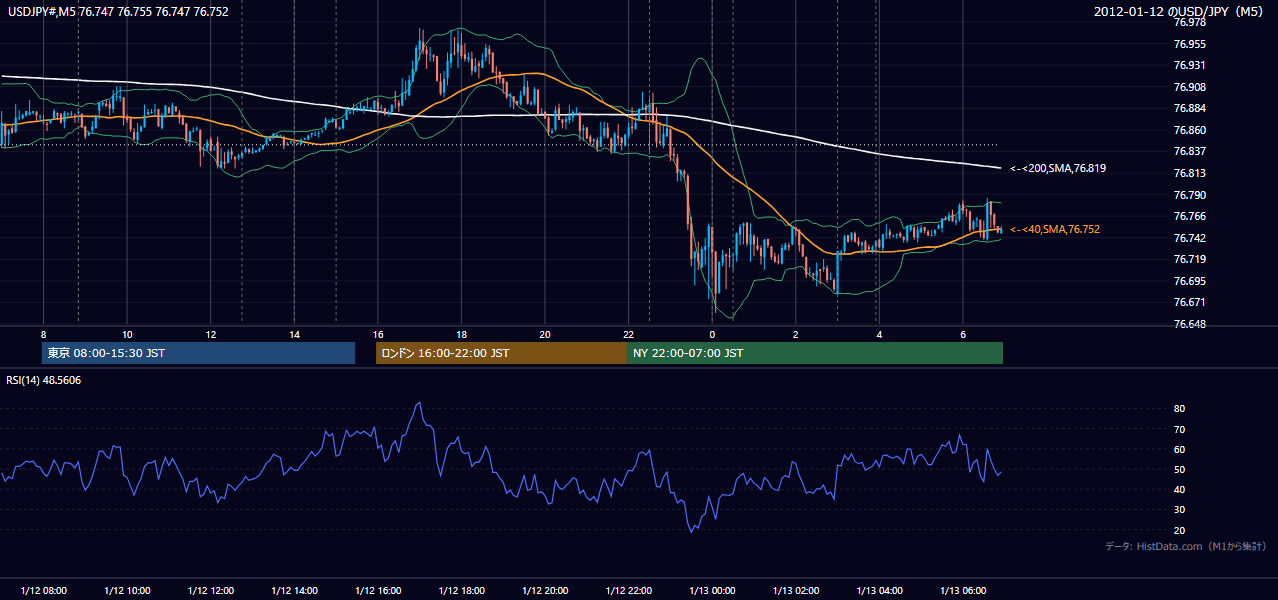Click hour label 14 under the price chart
The width and height of the screenshot is (1278, 600).
(x=294, y=333)
